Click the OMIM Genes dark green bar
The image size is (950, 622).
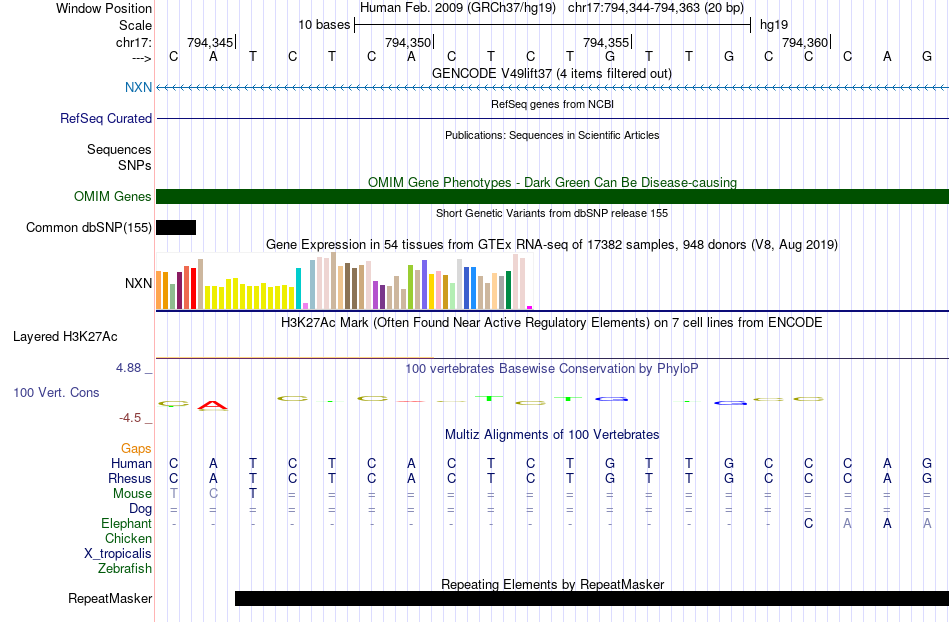click(552, 196)
